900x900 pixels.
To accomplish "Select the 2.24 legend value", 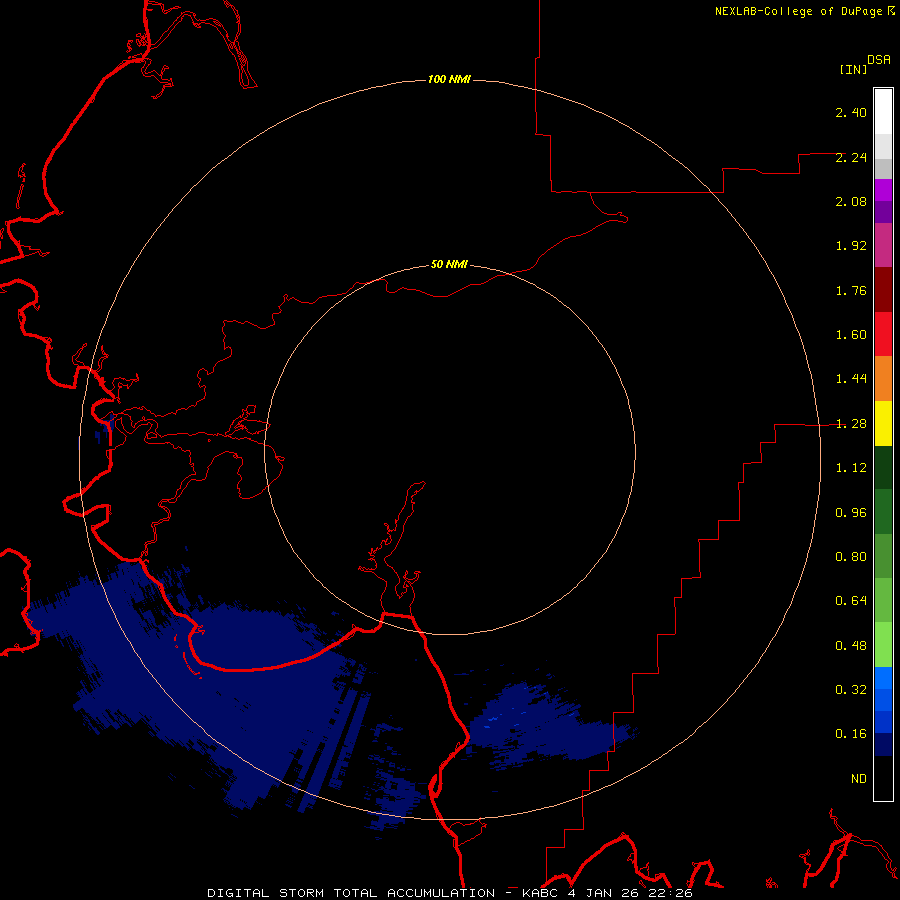I will coord(851,157).
